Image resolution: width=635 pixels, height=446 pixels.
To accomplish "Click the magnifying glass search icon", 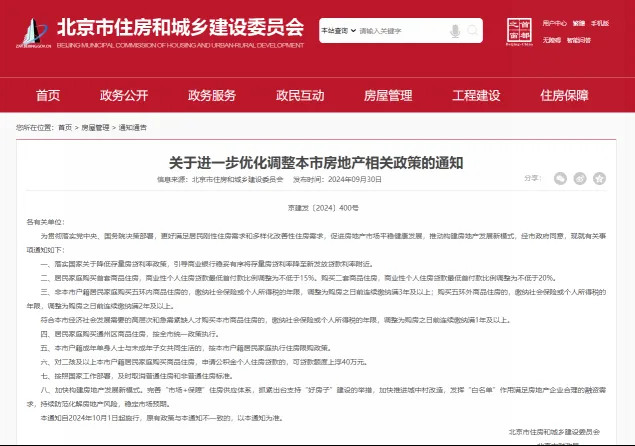I will 472,30.
